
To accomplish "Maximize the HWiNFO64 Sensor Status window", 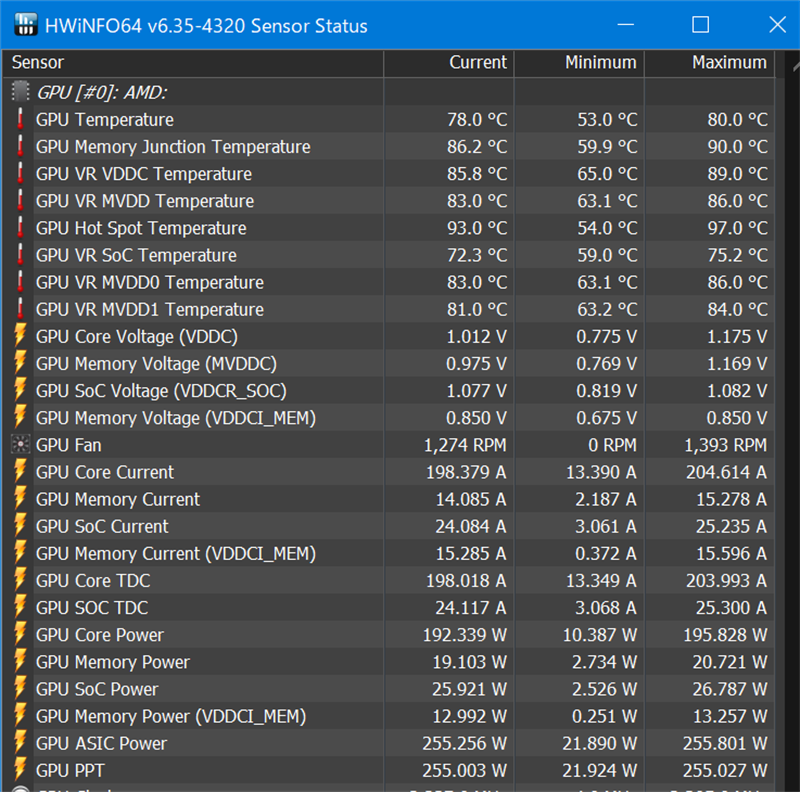I will tap(701, 24).
